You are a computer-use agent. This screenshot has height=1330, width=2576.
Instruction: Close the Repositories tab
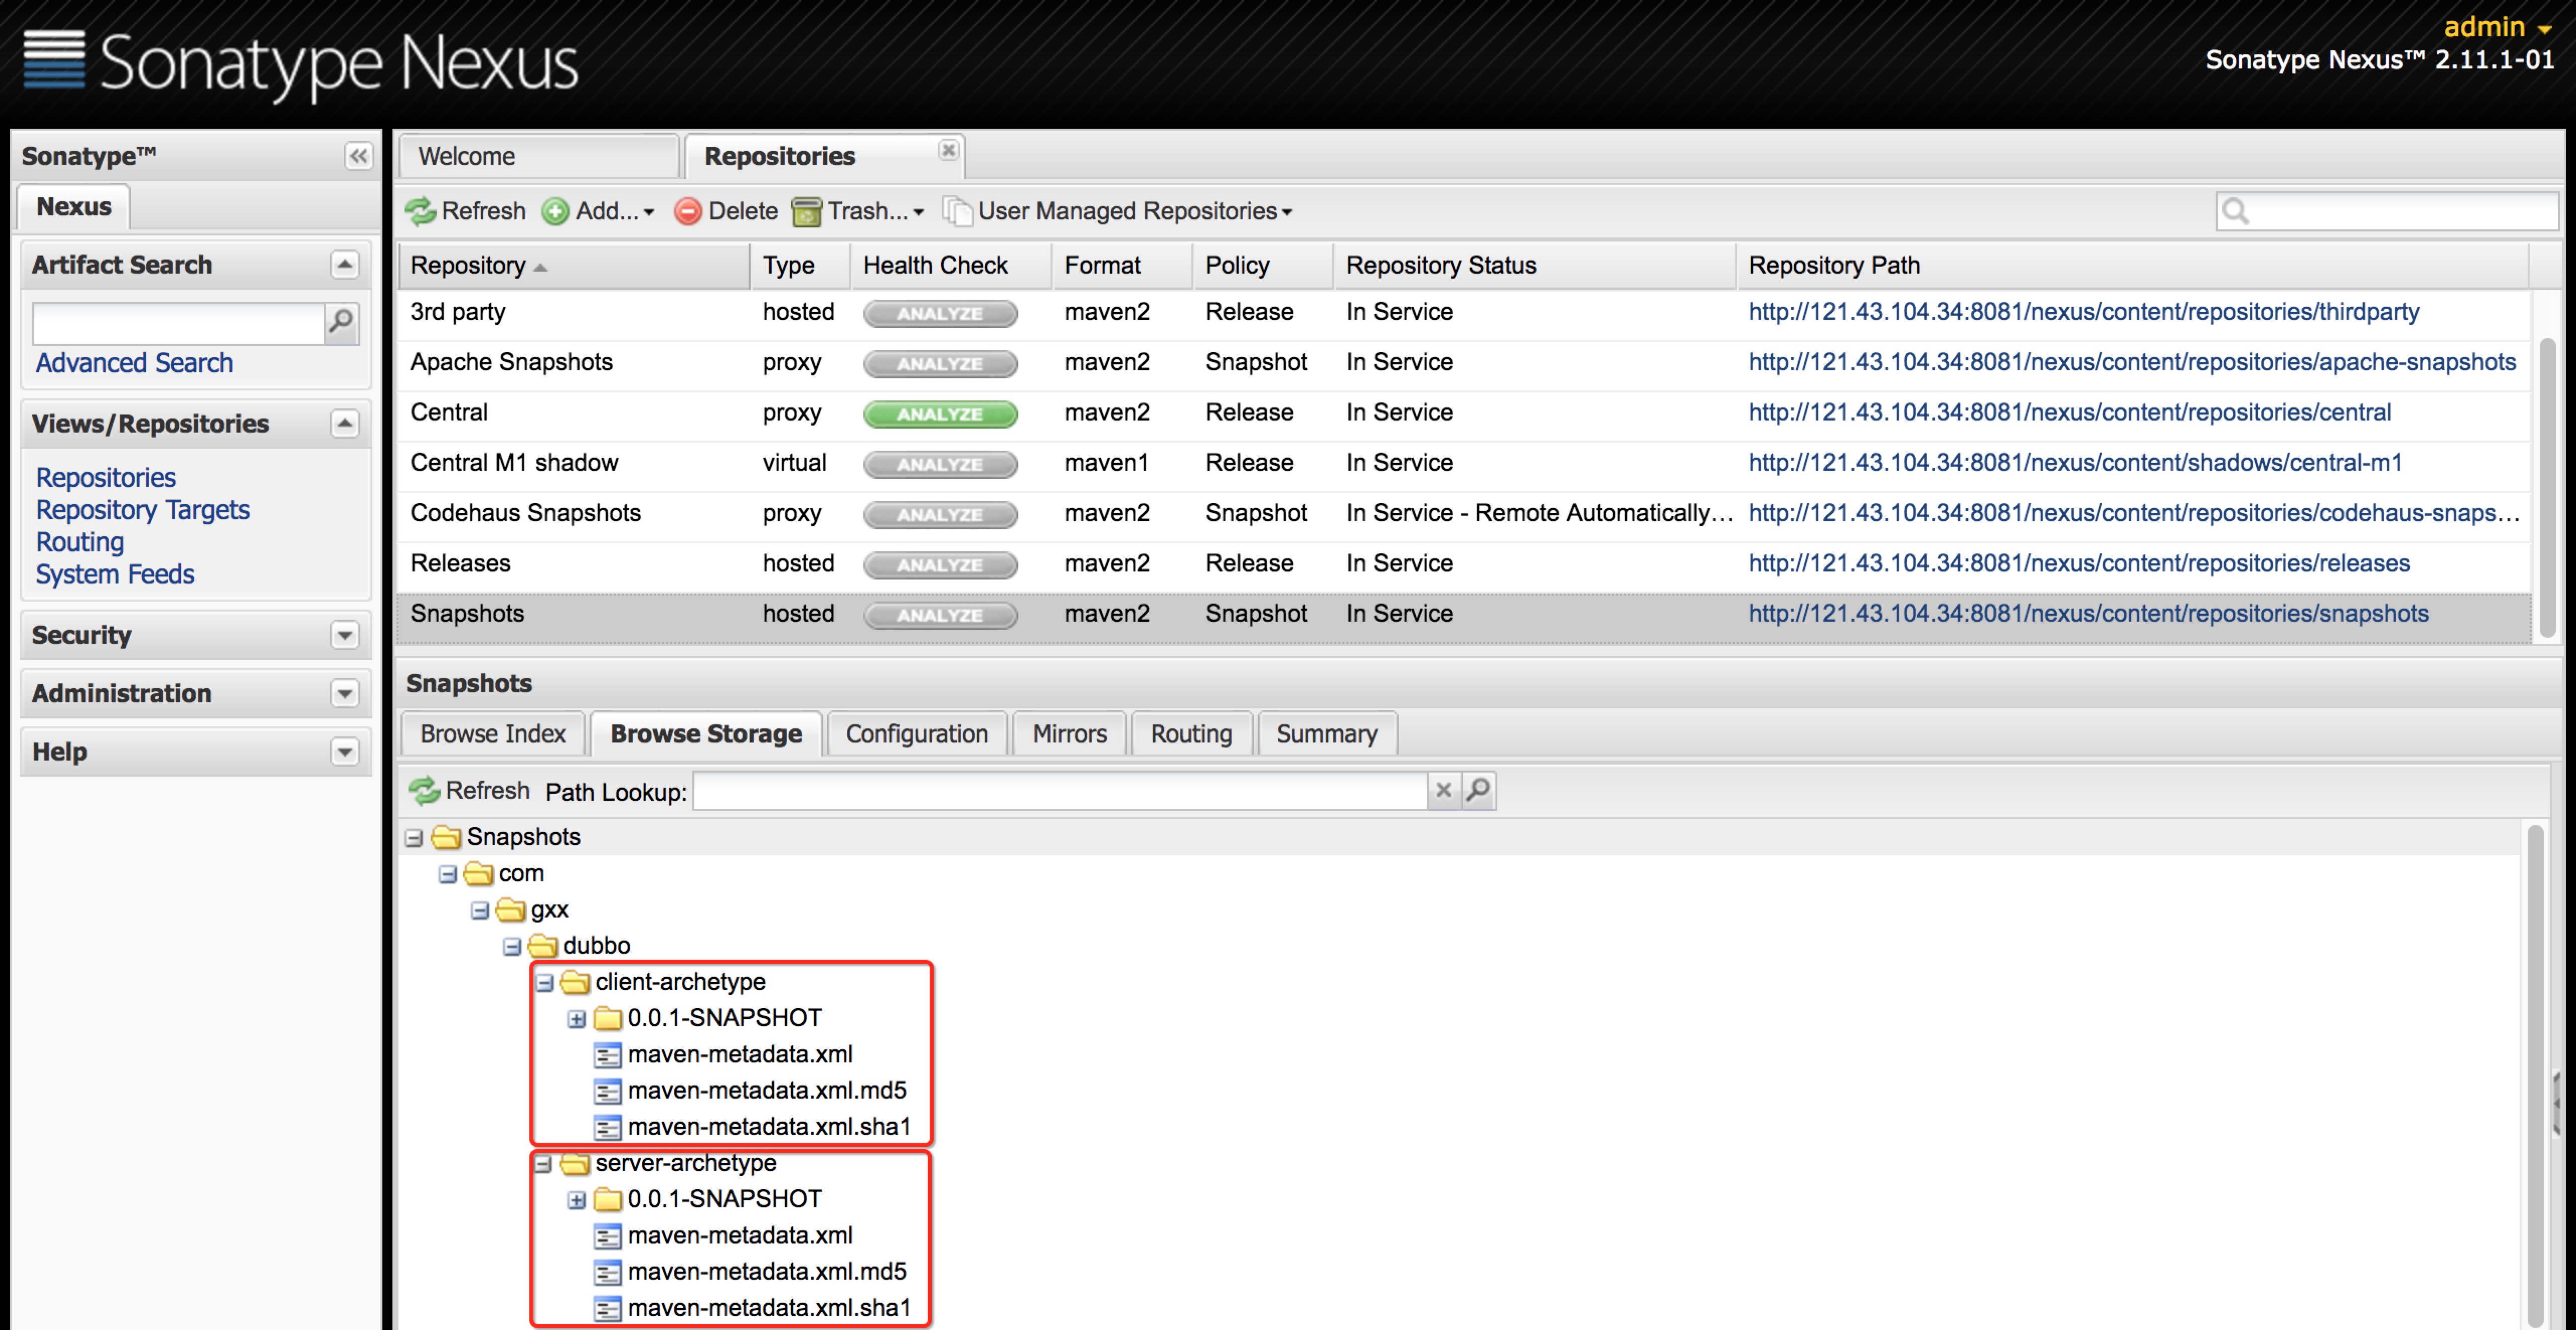pyautogui.click(x=948, y=150)
